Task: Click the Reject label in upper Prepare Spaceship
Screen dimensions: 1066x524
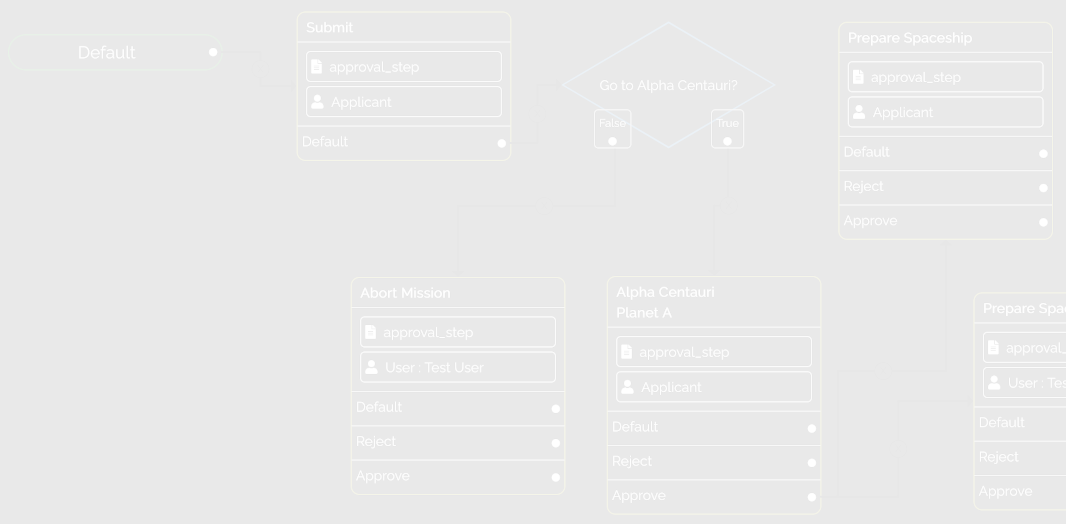Action: coord(863,186)
